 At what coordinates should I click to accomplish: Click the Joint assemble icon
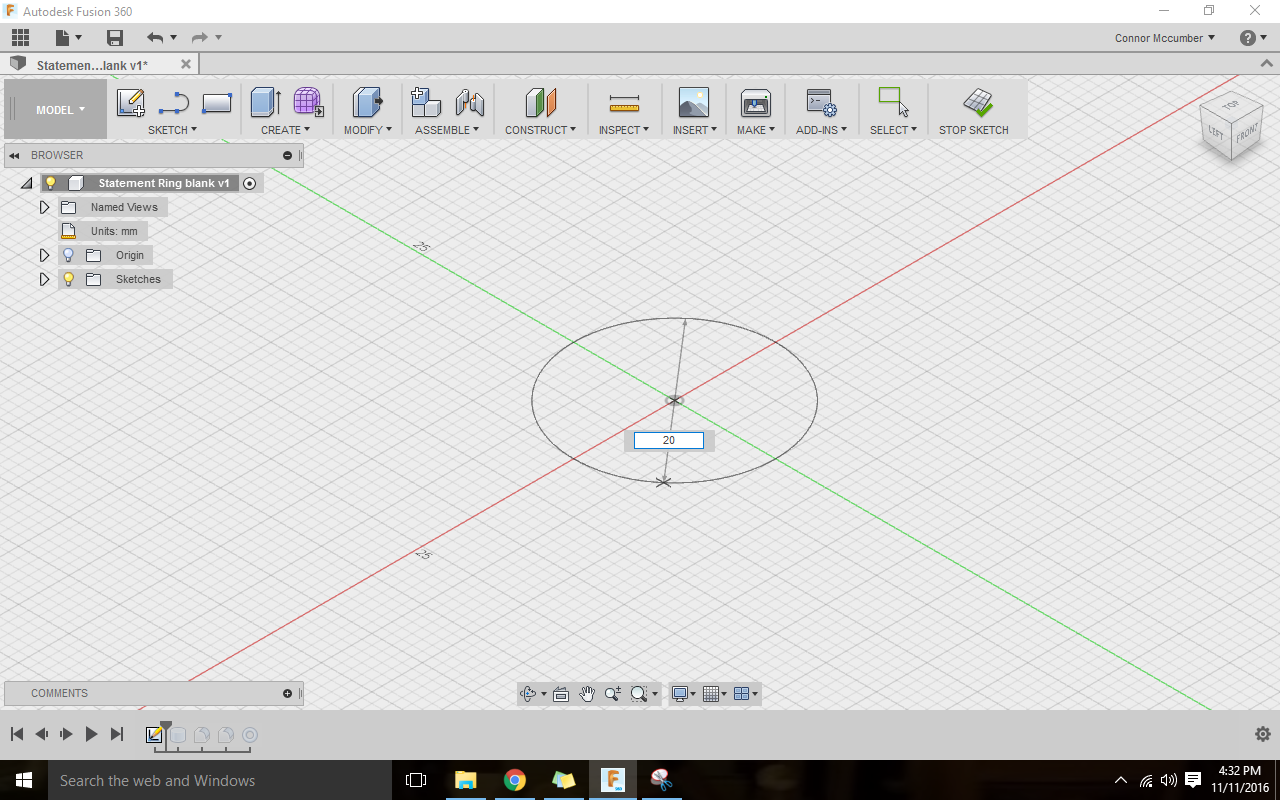pyautogui.click(x=469, y=102)
